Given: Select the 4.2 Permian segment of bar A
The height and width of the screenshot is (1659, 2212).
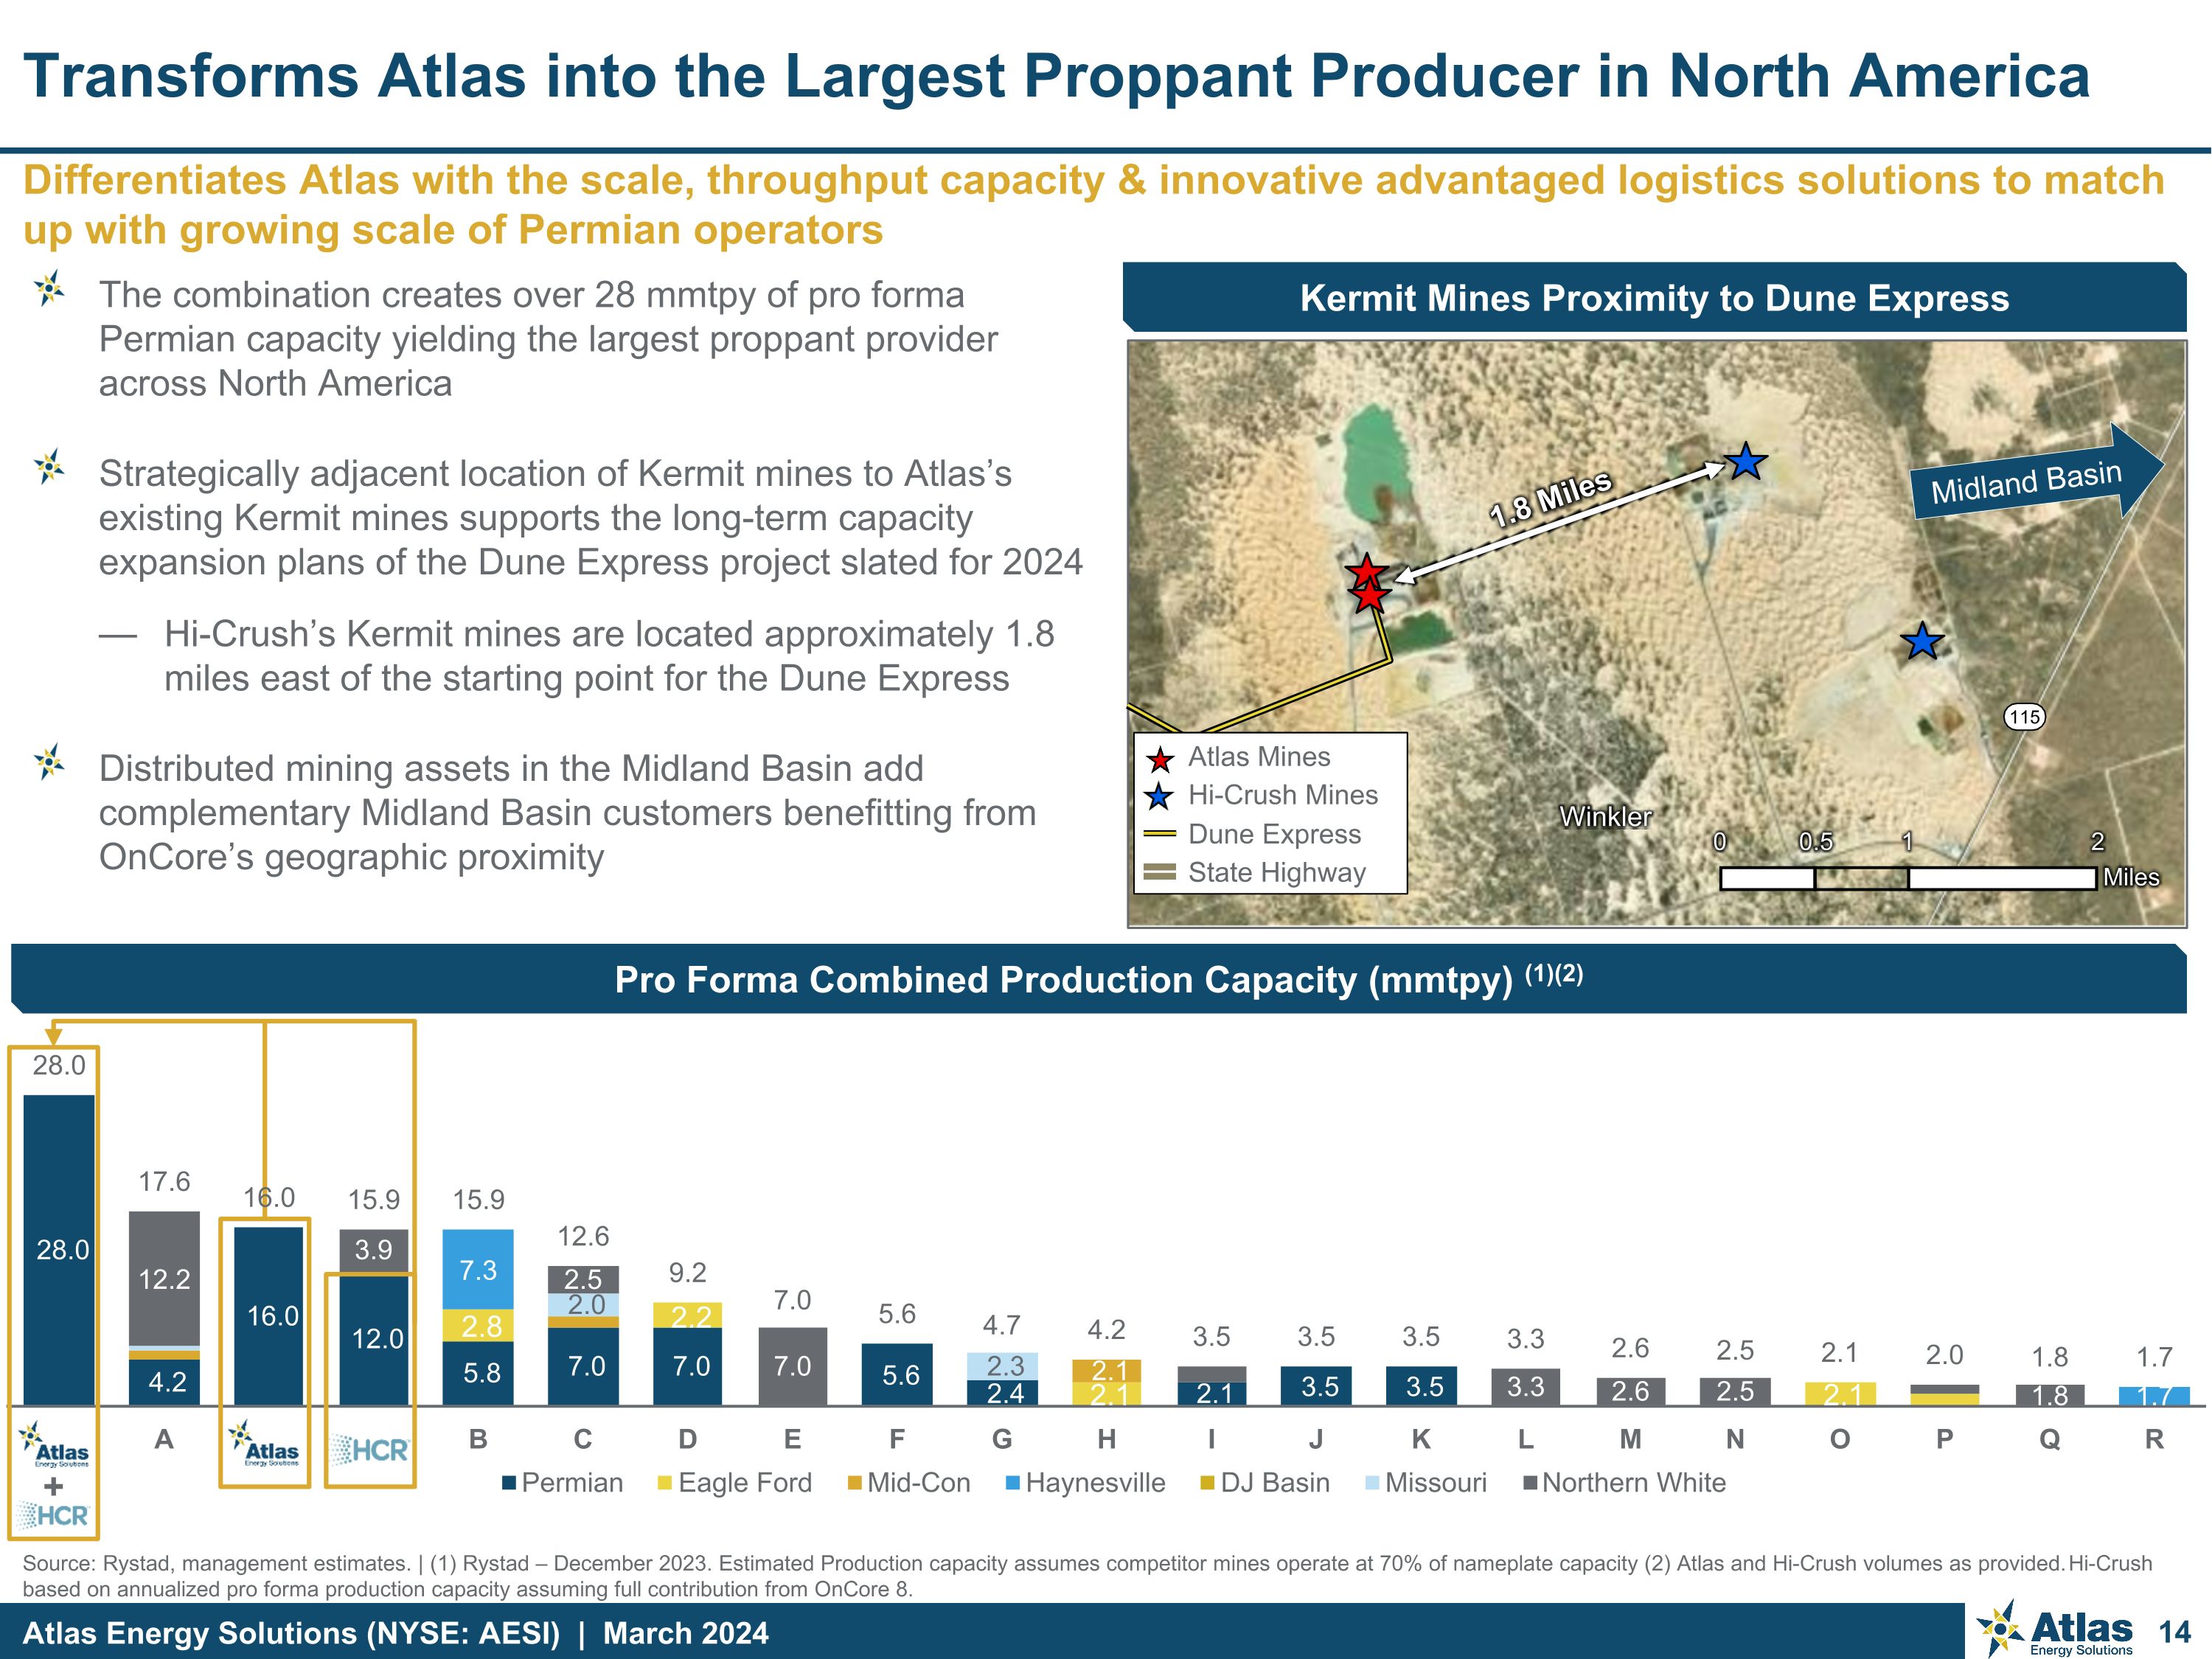Looking at the screenshot, I should click(164, 1382).
